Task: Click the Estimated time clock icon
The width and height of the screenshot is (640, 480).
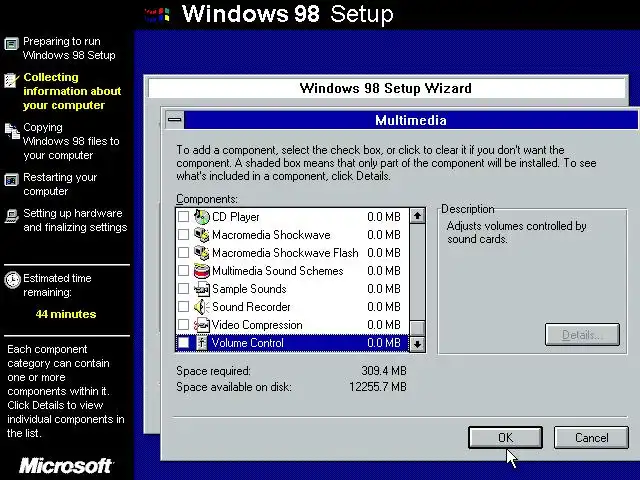Action: pyautogui.click(x=12, y=280)
